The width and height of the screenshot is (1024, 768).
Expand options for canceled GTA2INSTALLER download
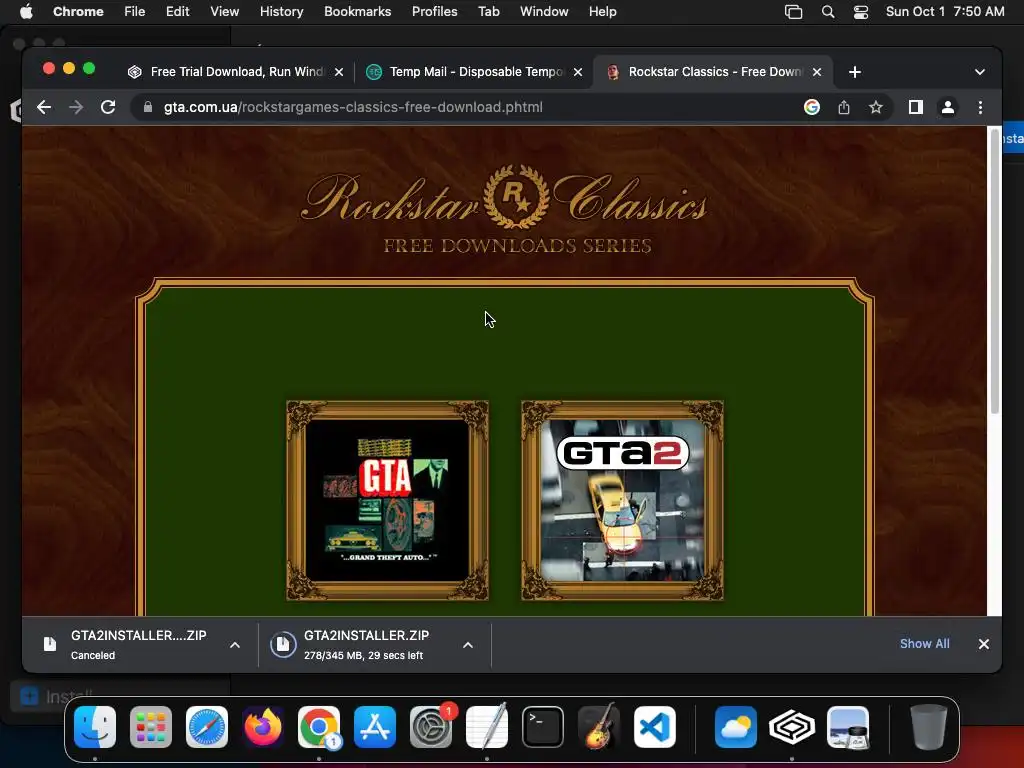coord(235,645)
